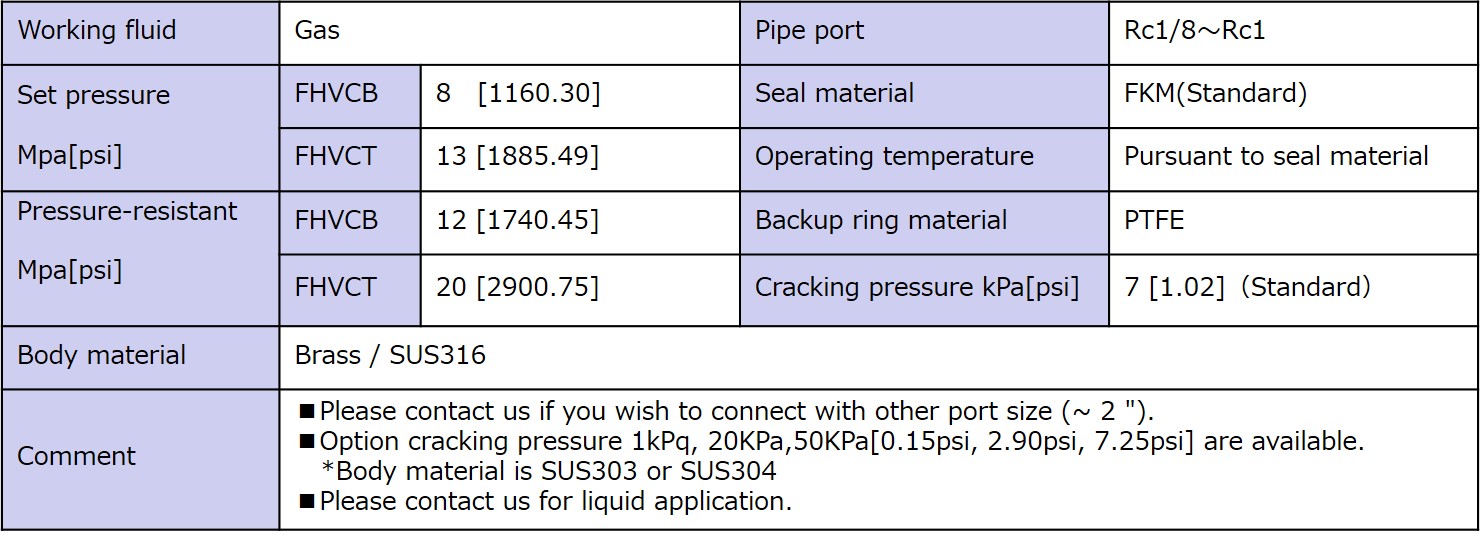This screenshot has width=1481, height=535.
Task: Select the "Brass / SUS316" body material value
Action: (390, 356)
